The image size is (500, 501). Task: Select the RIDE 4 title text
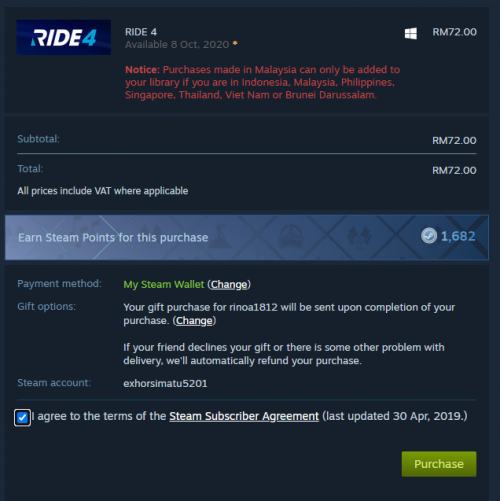coord(141,32)
